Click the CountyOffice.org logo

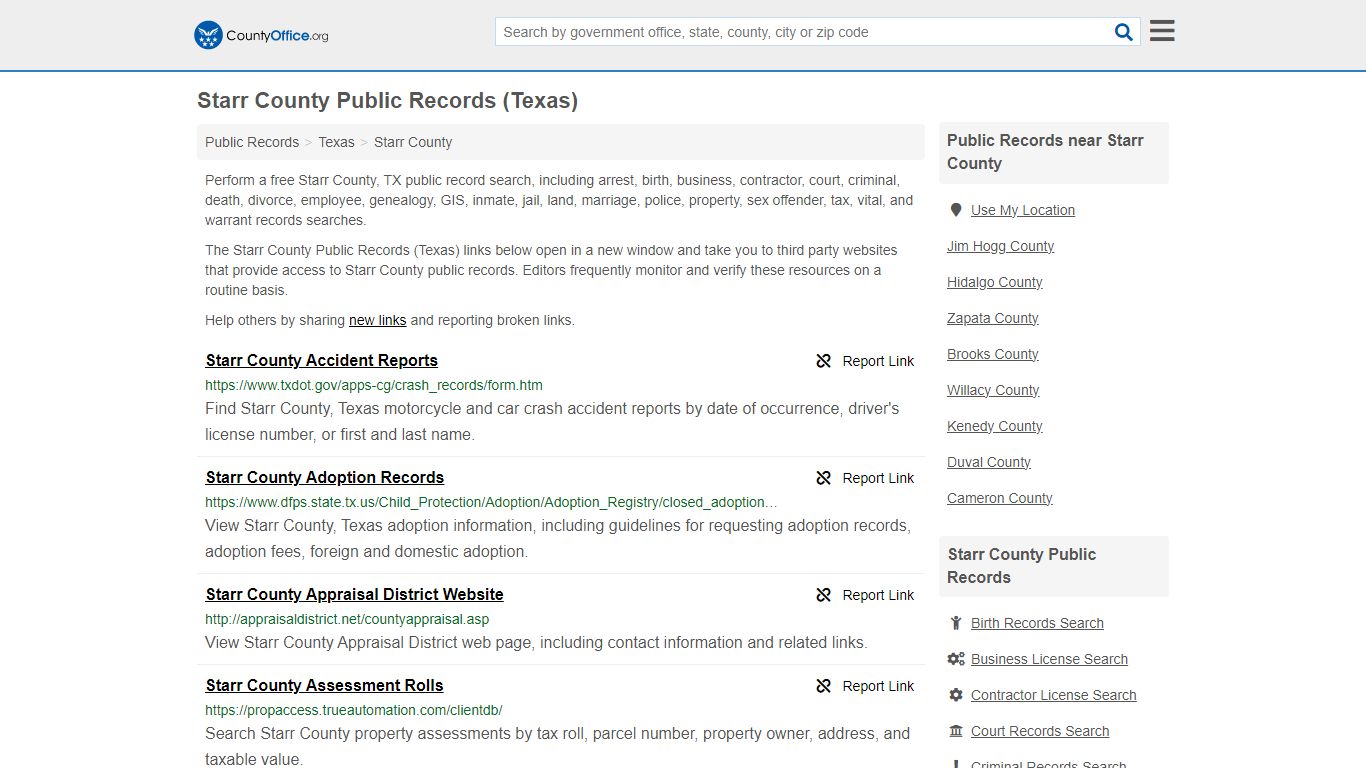click(261, 35)
